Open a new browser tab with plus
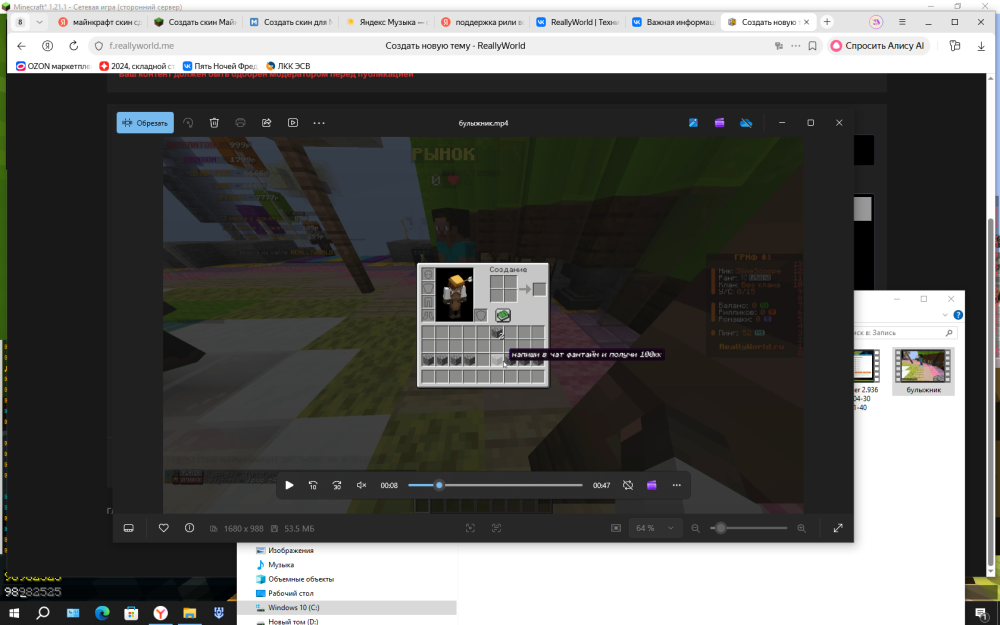1000x625 pixels. [x=827, y=22]
